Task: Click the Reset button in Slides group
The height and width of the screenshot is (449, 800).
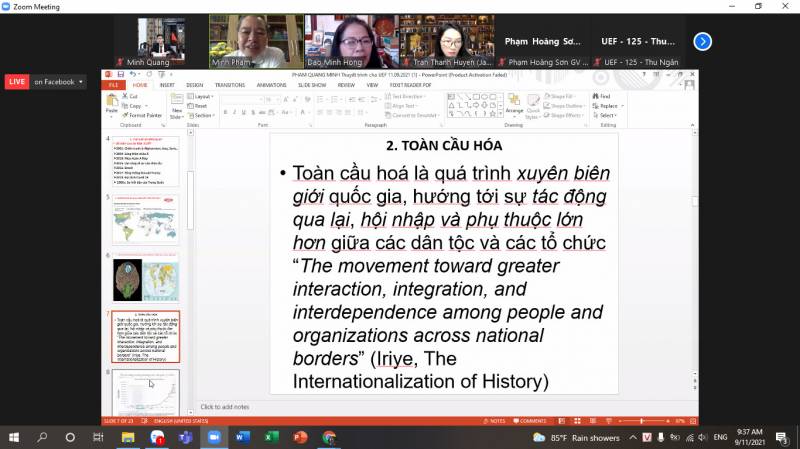Action: tap(201, 105)
